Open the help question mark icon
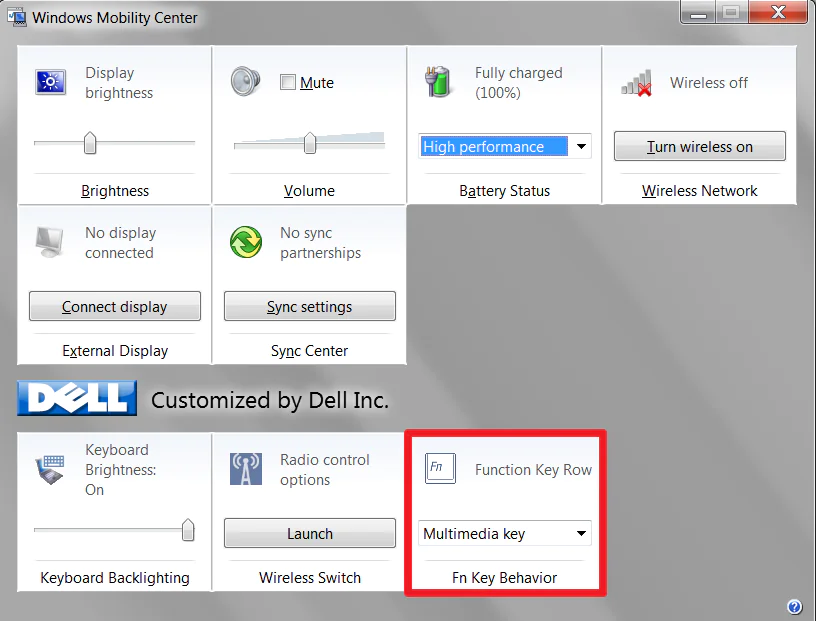 (794, 606)
